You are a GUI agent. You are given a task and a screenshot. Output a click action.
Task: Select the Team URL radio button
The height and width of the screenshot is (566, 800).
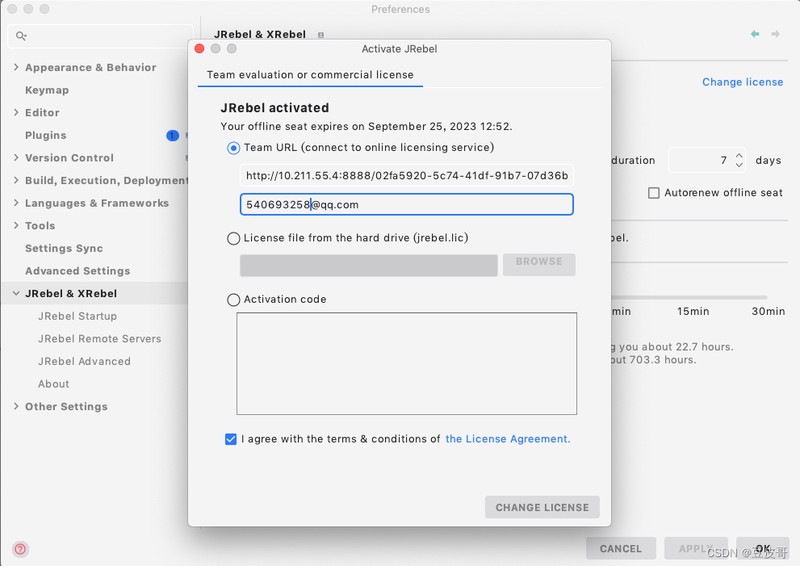click(233, 148)
